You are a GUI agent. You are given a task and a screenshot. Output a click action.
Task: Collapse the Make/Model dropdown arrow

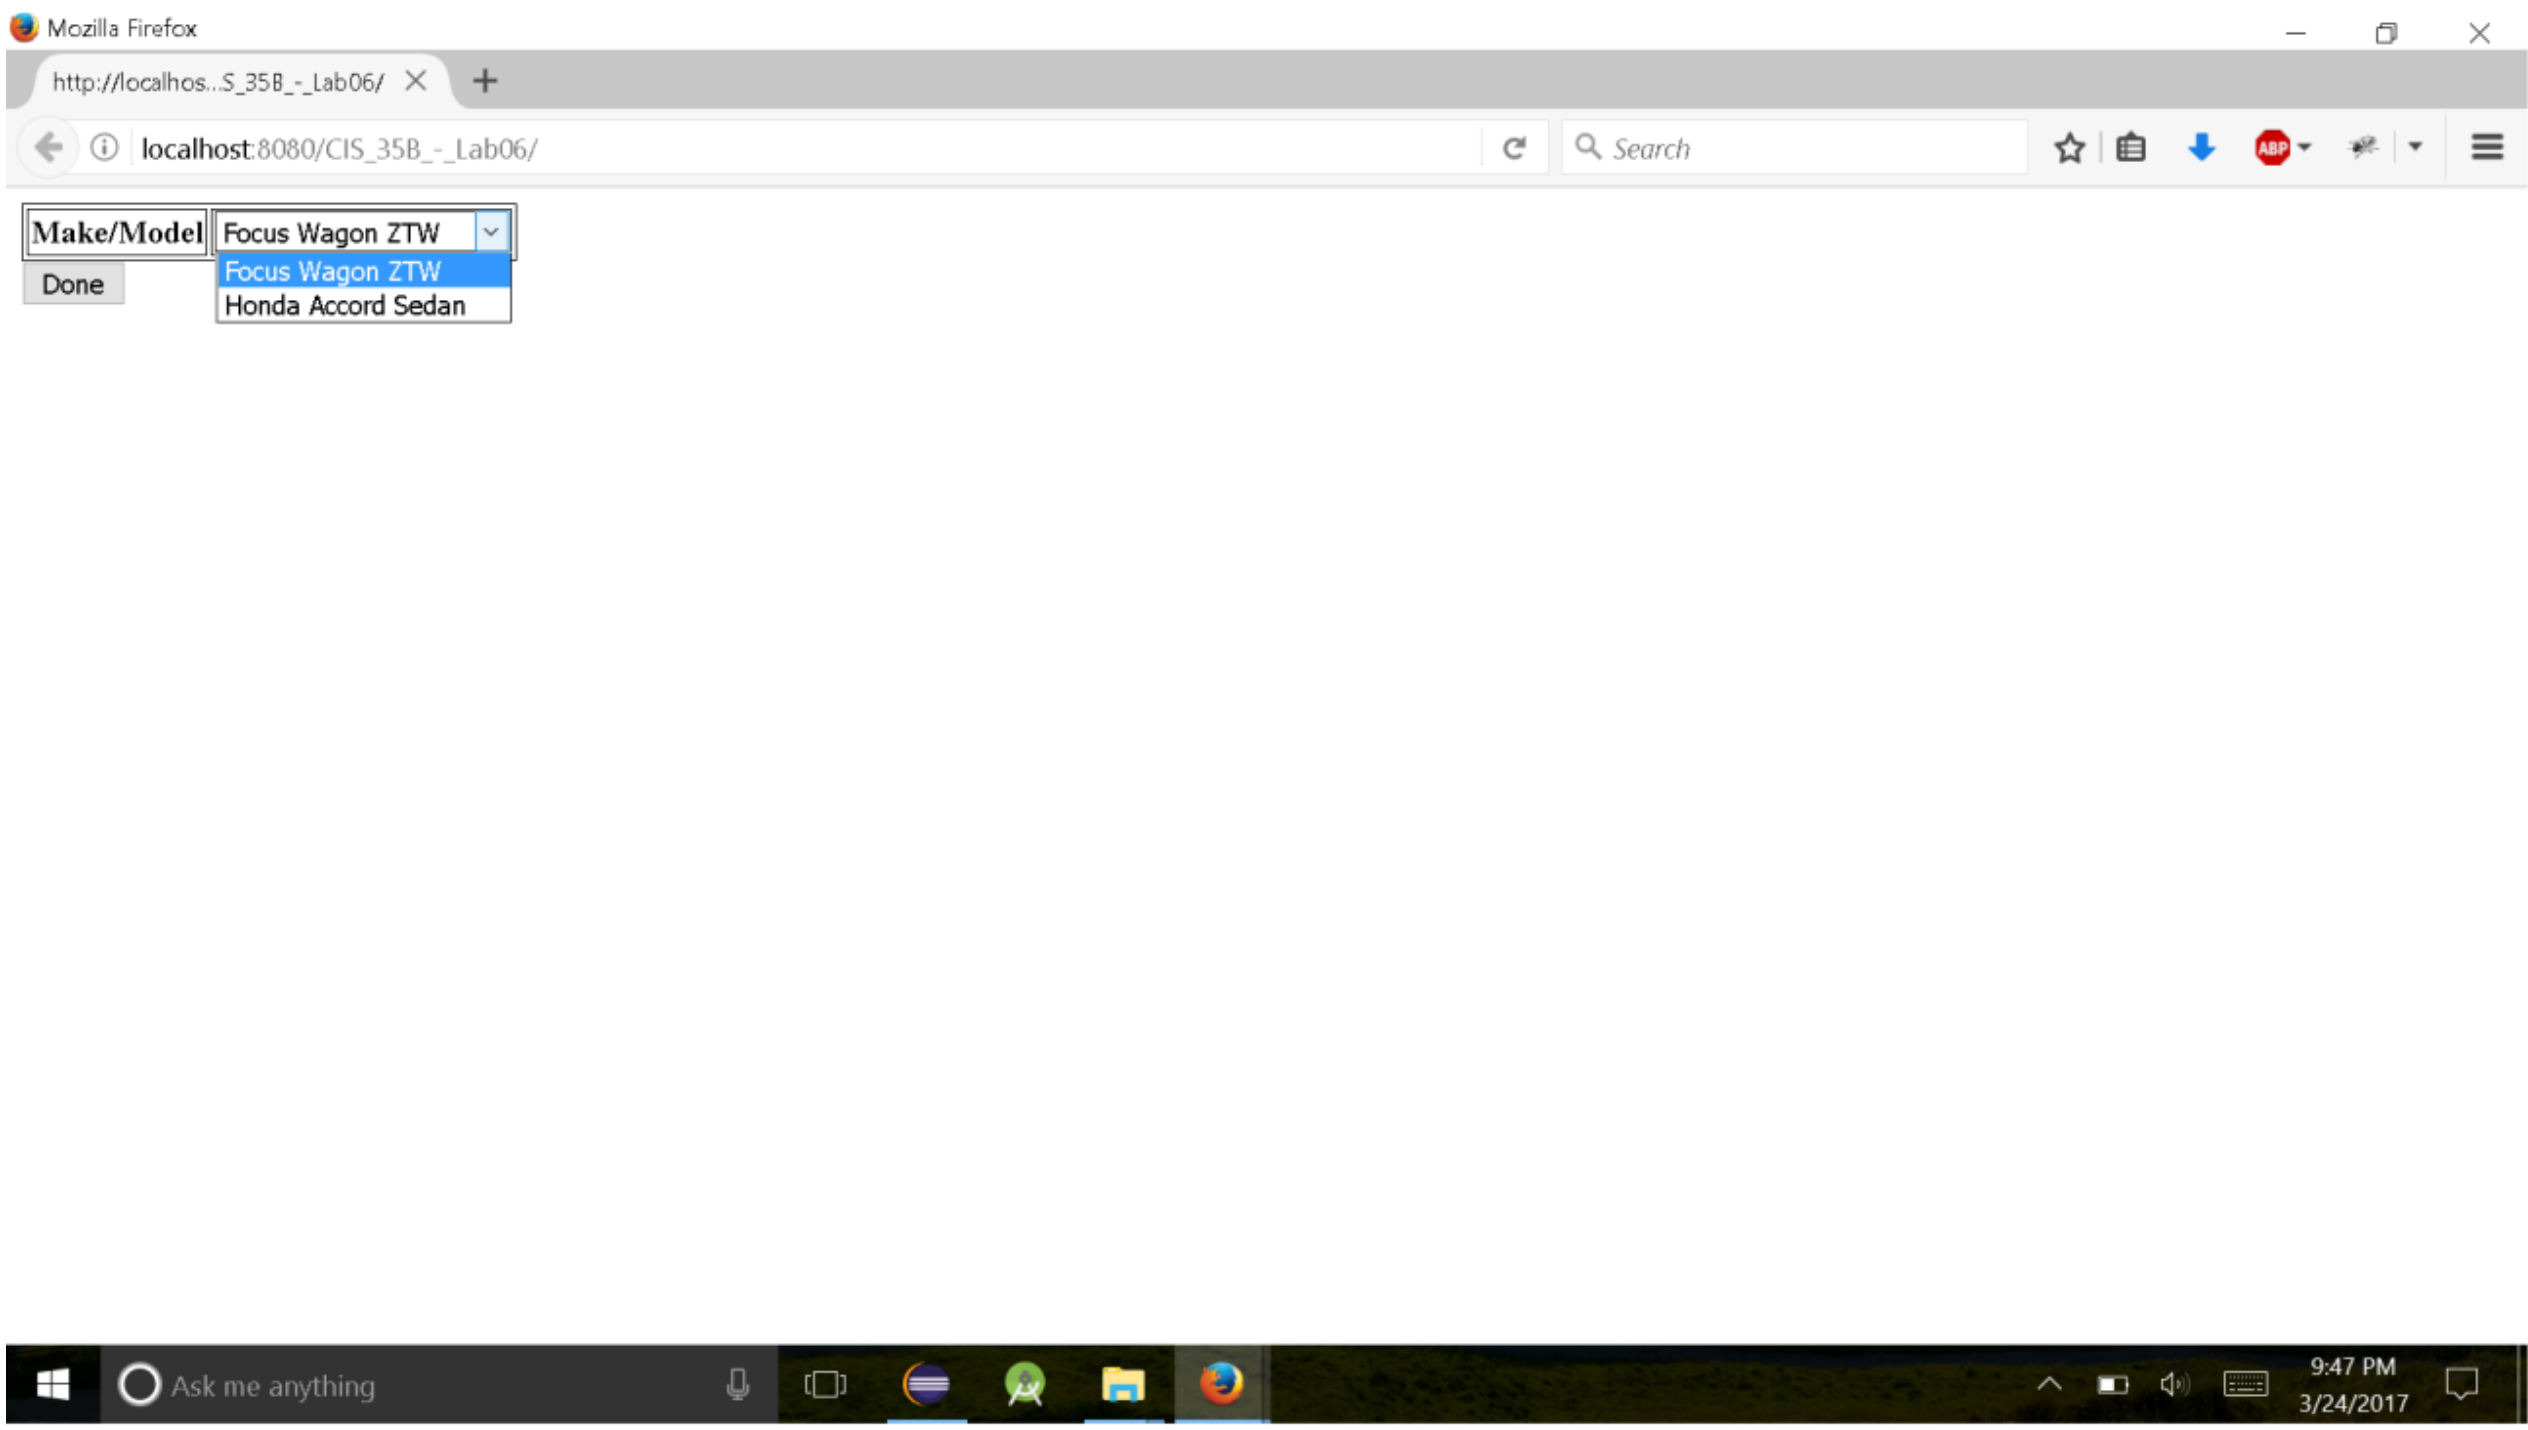tap(490, 232)
